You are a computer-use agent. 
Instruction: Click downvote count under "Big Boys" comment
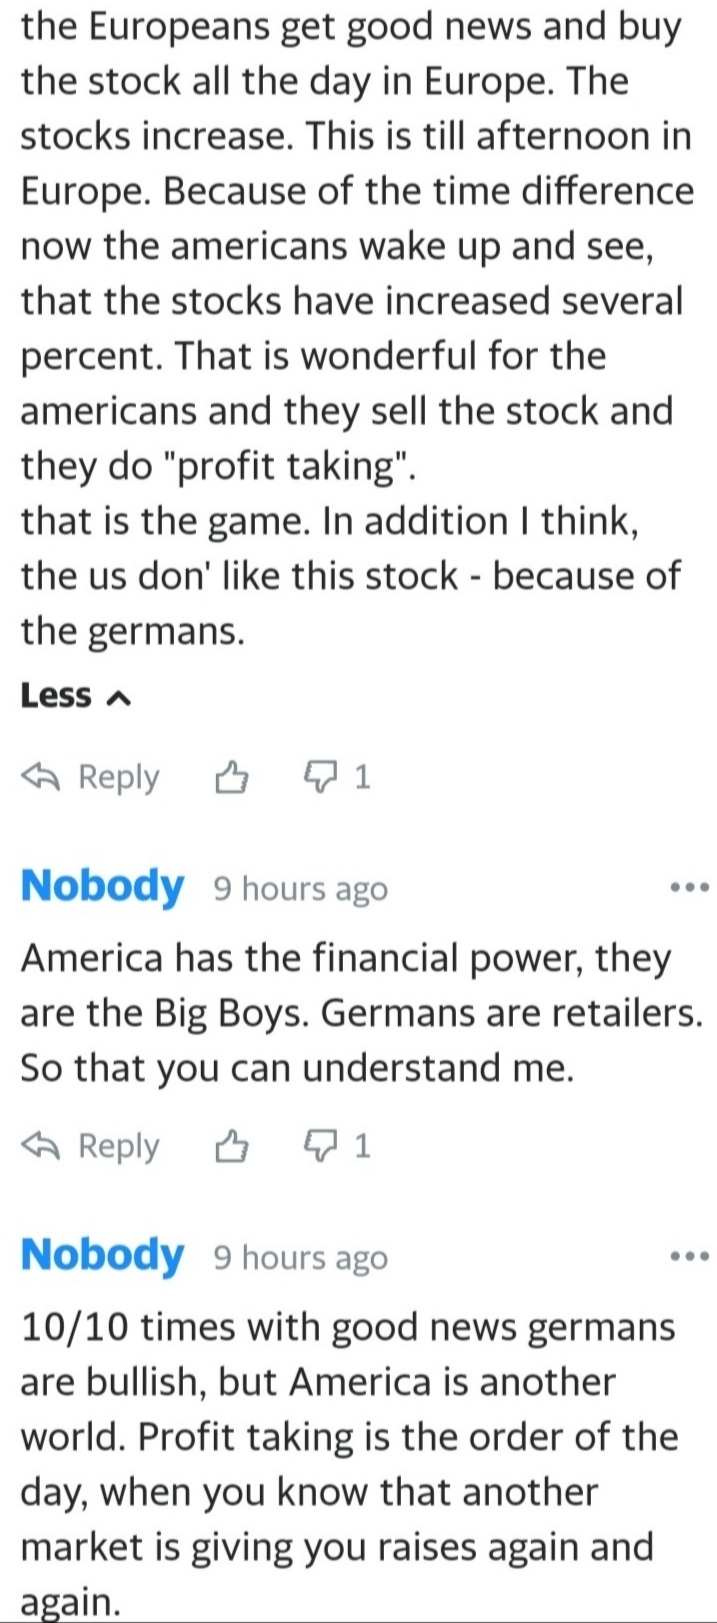point(361,1146)
